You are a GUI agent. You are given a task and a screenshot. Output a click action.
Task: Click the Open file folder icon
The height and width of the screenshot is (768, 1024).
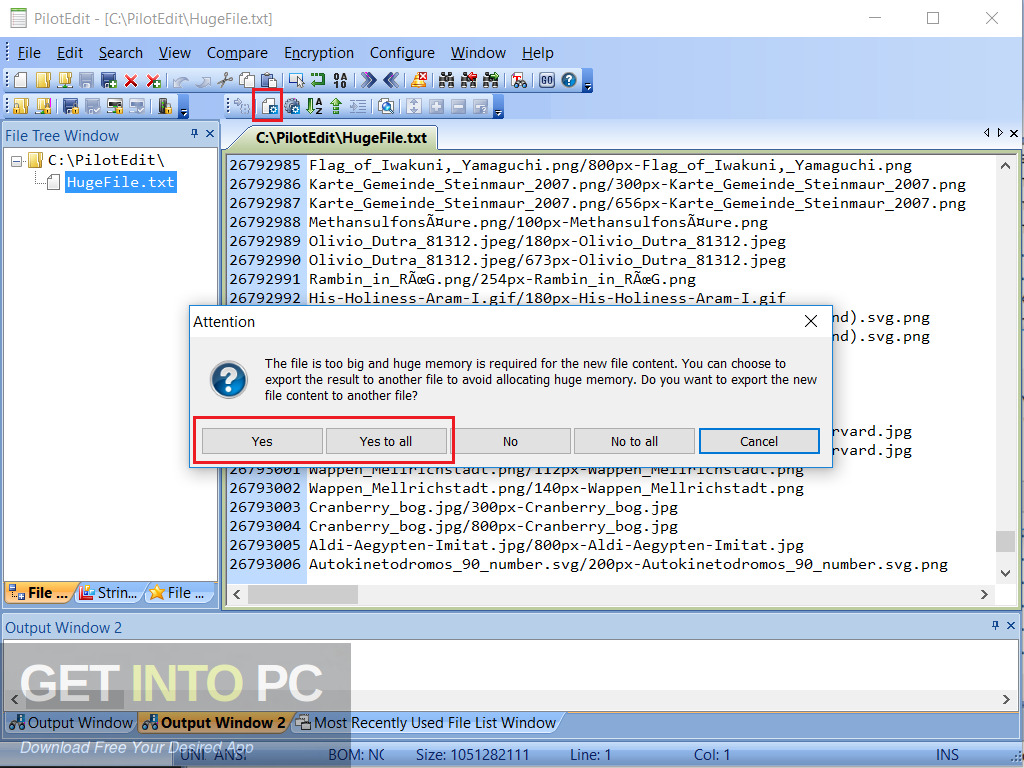pos(43,80)
